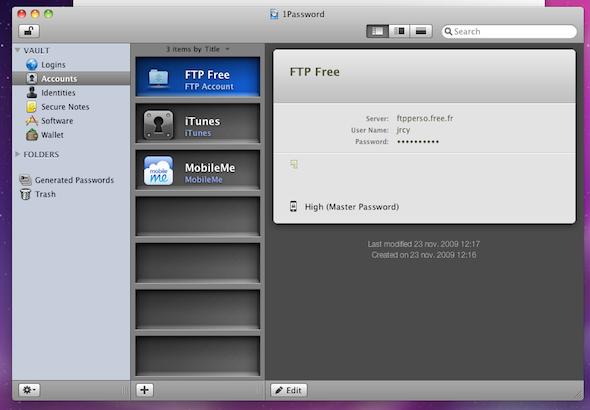Collapse the VAULT section triangle
590x410 pixels.
[x=17, y=50]
